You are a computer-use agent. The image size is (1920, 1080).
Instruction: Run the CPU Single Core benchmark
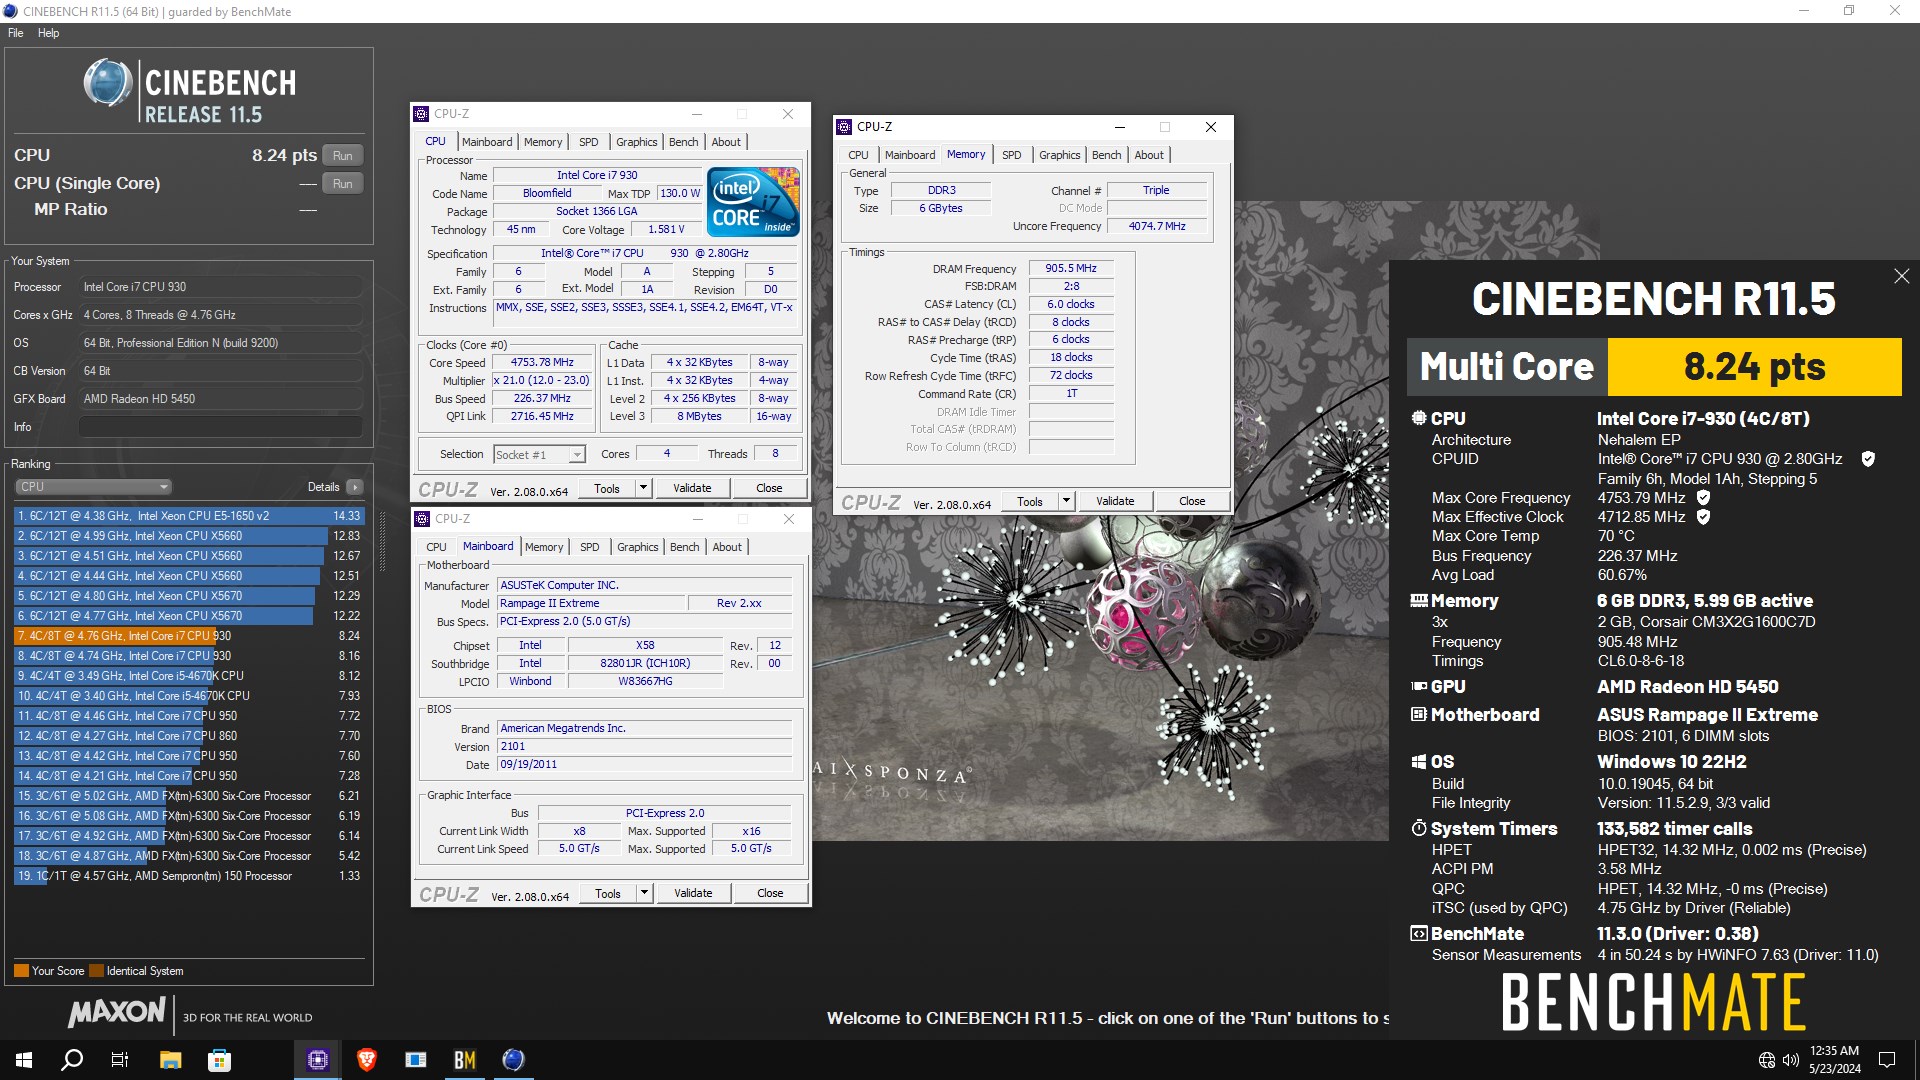coord(342,184)
